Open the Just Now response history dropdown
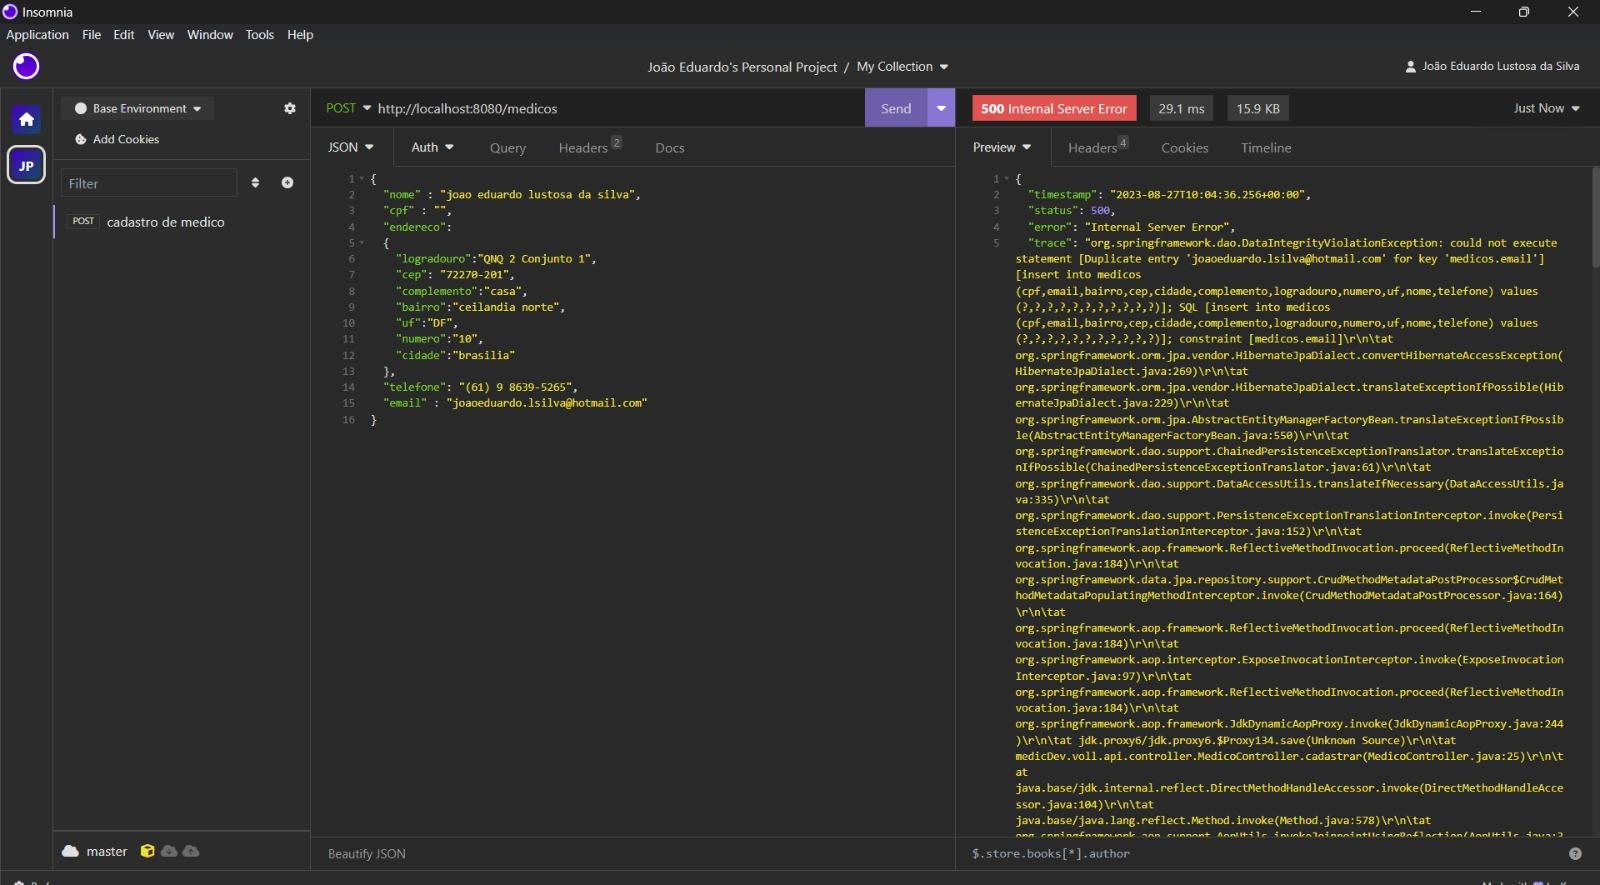This screenshot has height=885, width=1600. click(1546, 108)
